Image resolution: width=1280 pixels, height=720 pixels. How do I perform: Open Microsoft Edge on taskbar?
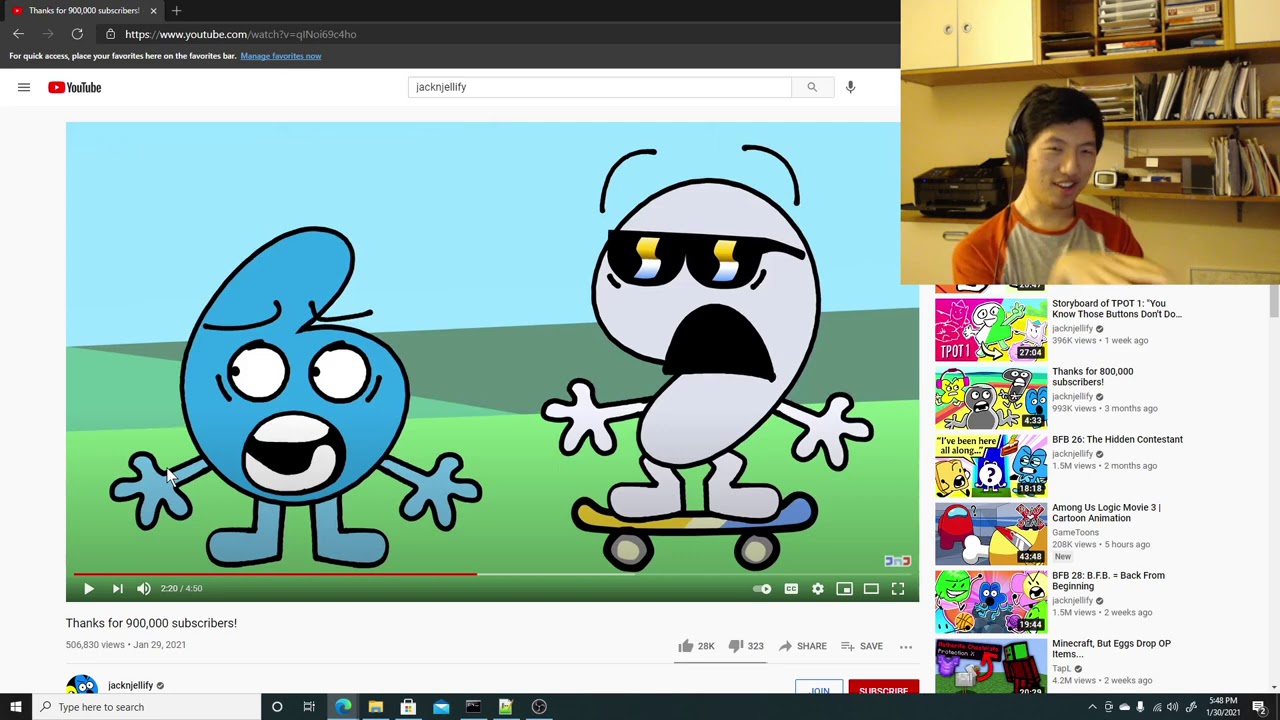(343, 707)
